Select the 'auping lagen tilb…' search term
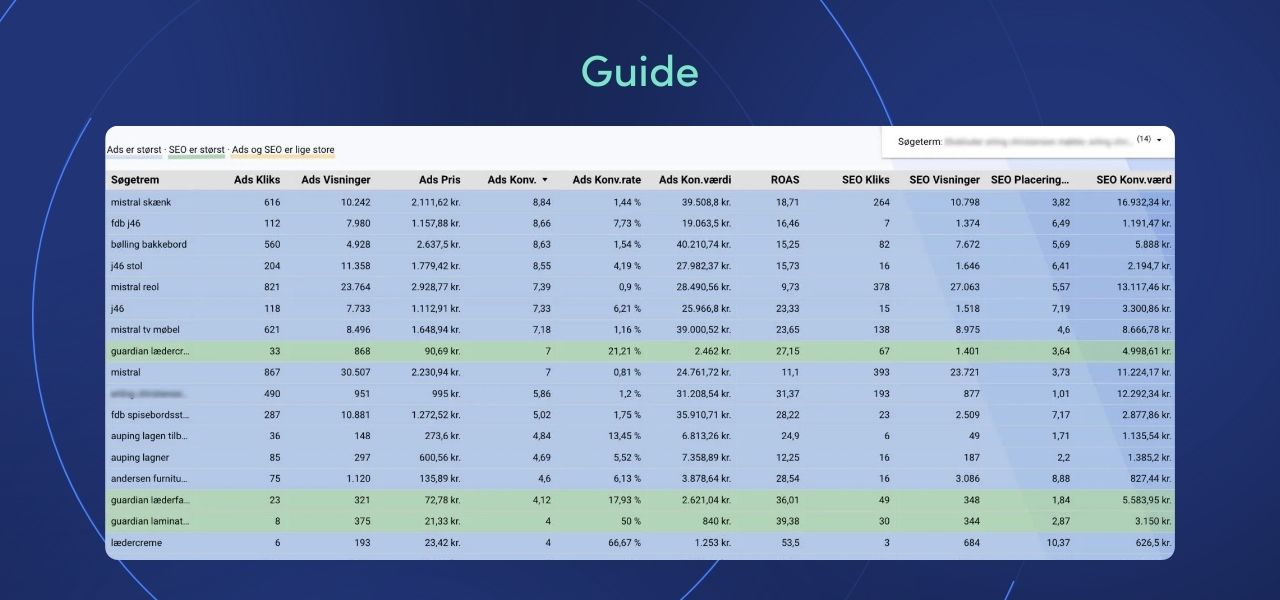The height and width of the screenshot is (600, 1280). click(x=149, y=436)
